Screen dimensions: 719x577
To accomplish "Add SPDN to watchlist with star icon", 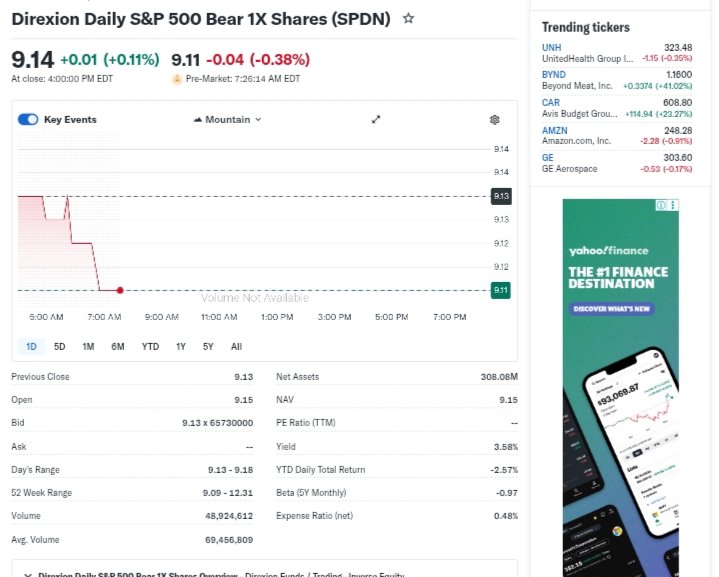I will click(x=408, y=19).
